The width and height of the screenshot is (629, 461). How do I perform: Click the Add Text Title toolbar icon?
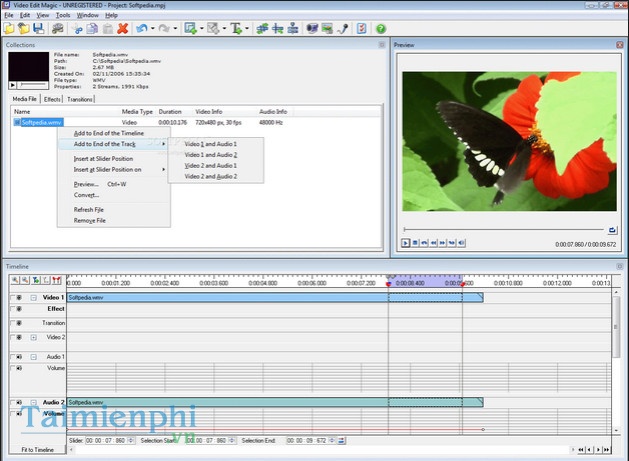tap(236, 28)
